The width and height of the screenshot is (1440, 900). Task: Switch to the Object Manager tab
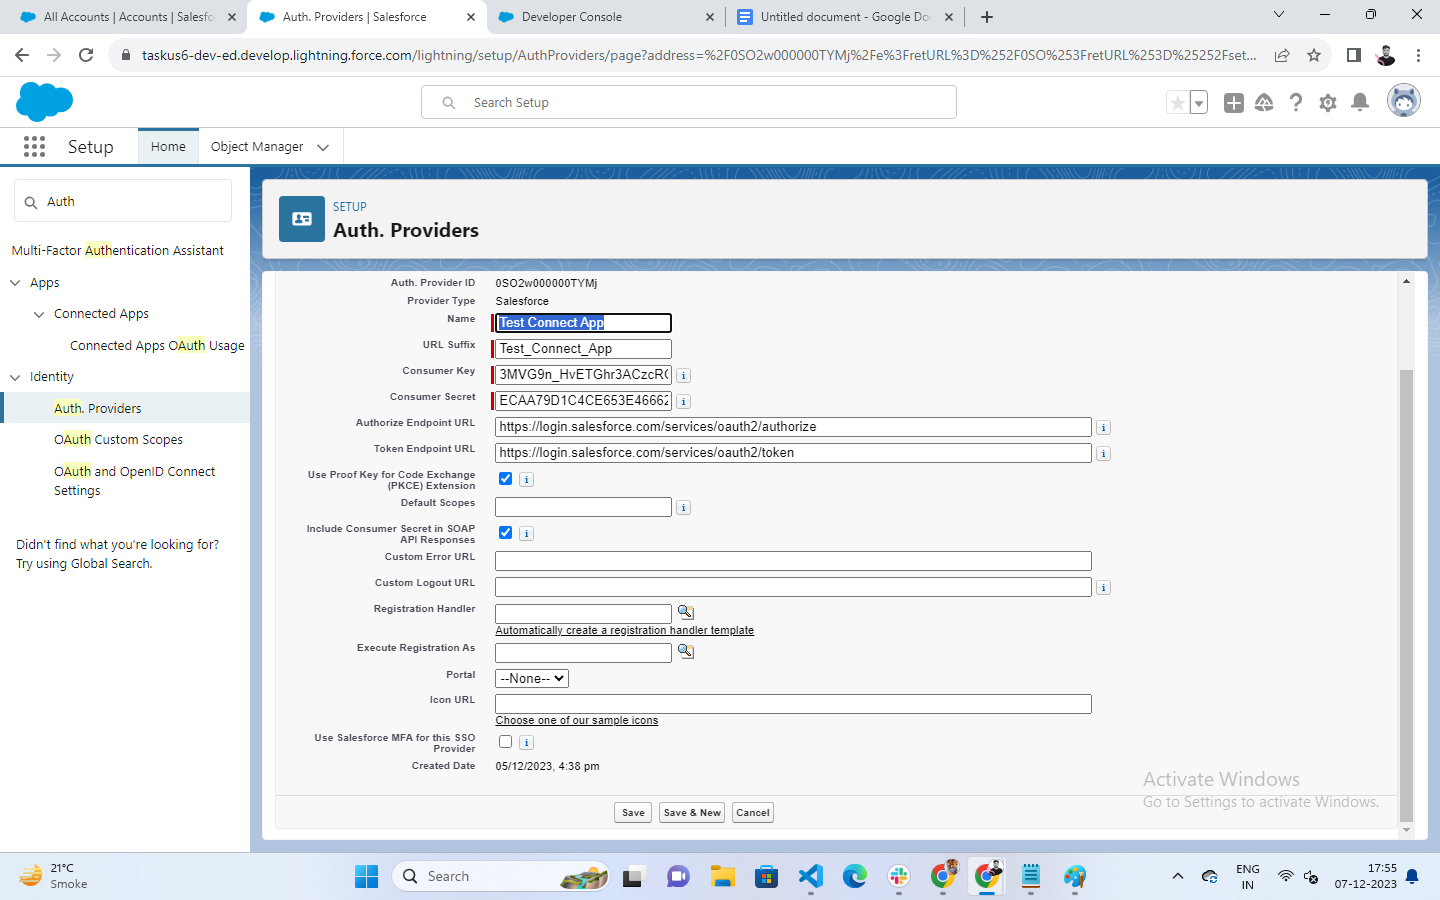tap(257, 147)
